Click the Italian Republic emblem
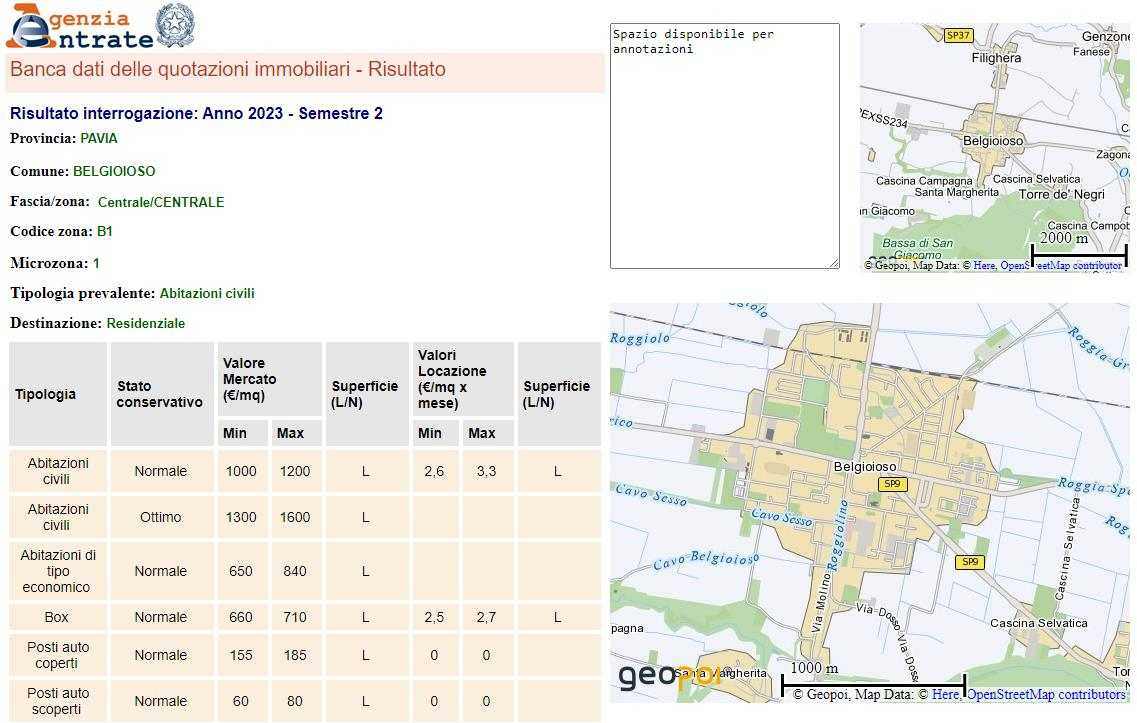1137x723 pixels. click(176, 25)
